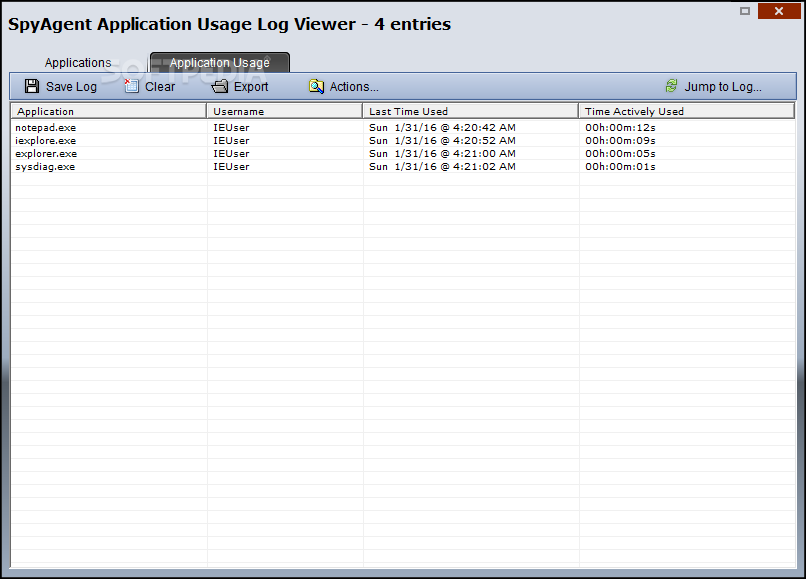The image size is (806, 579).
Task: Click the Actions magnifier icon
Action: click(316, 86)
